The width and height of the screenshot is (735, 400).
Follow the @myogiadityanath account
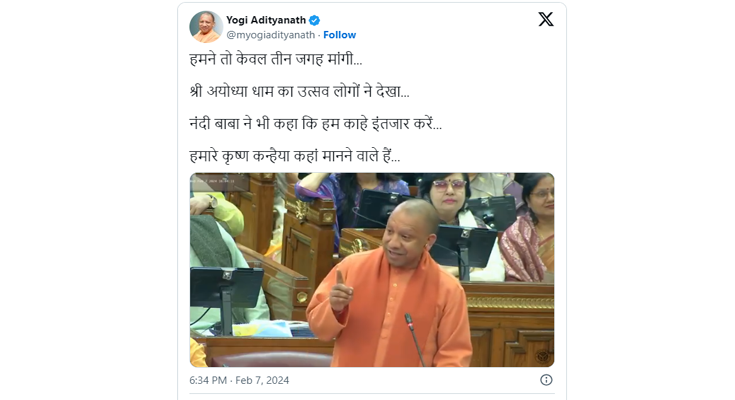coord(339,35)
